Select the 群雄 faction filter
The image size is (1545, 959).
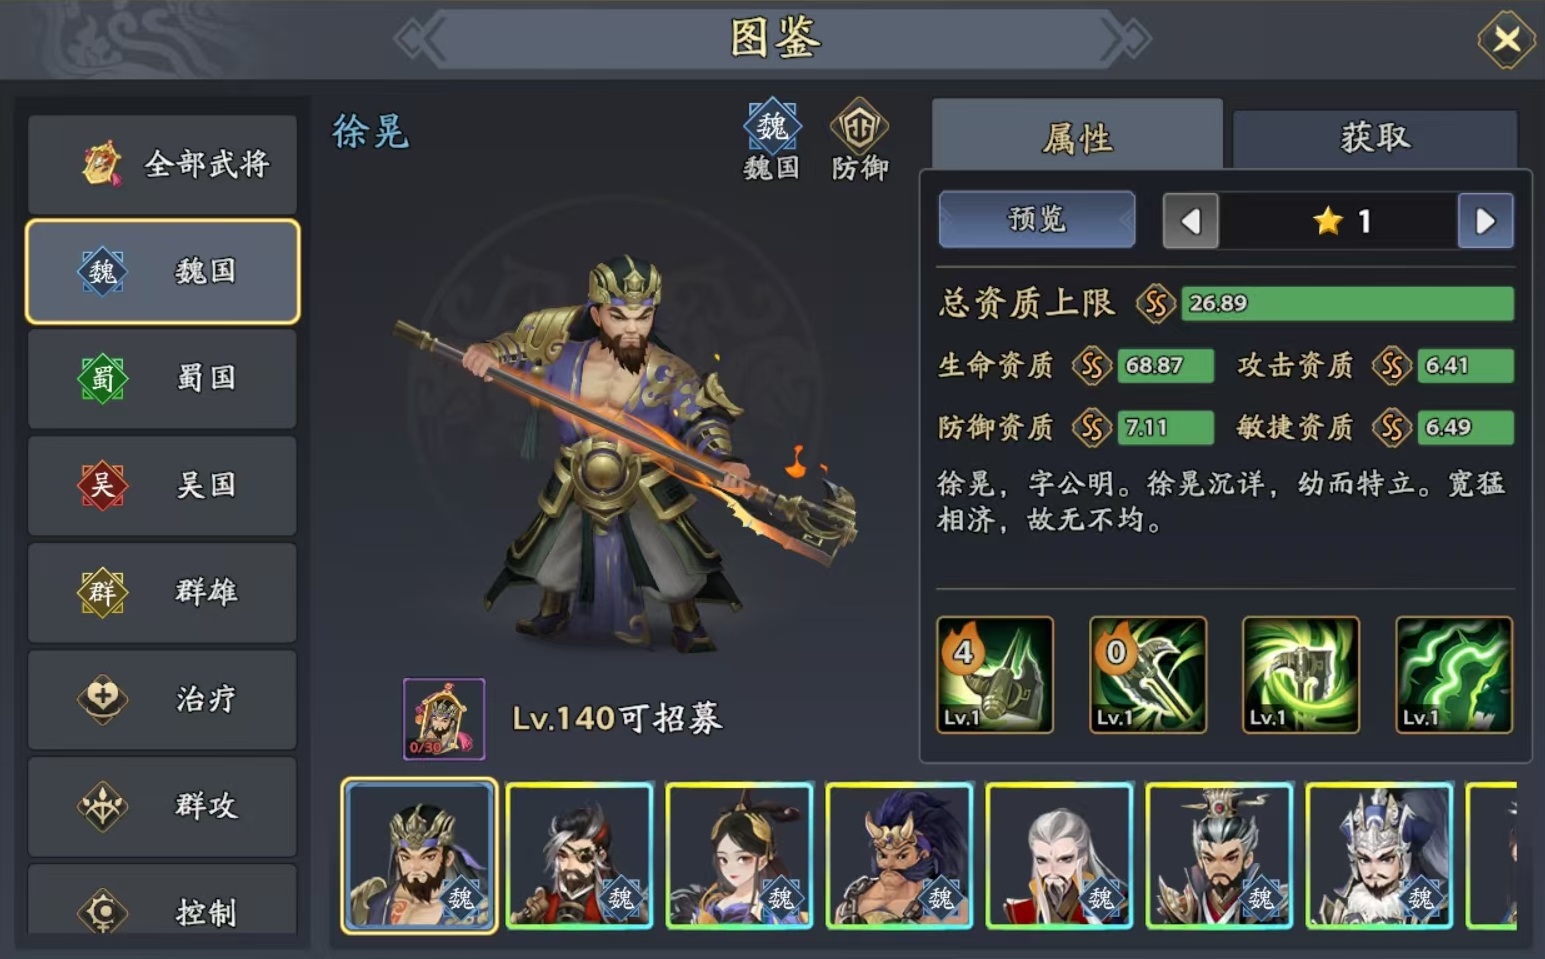(x=162, y=592)
